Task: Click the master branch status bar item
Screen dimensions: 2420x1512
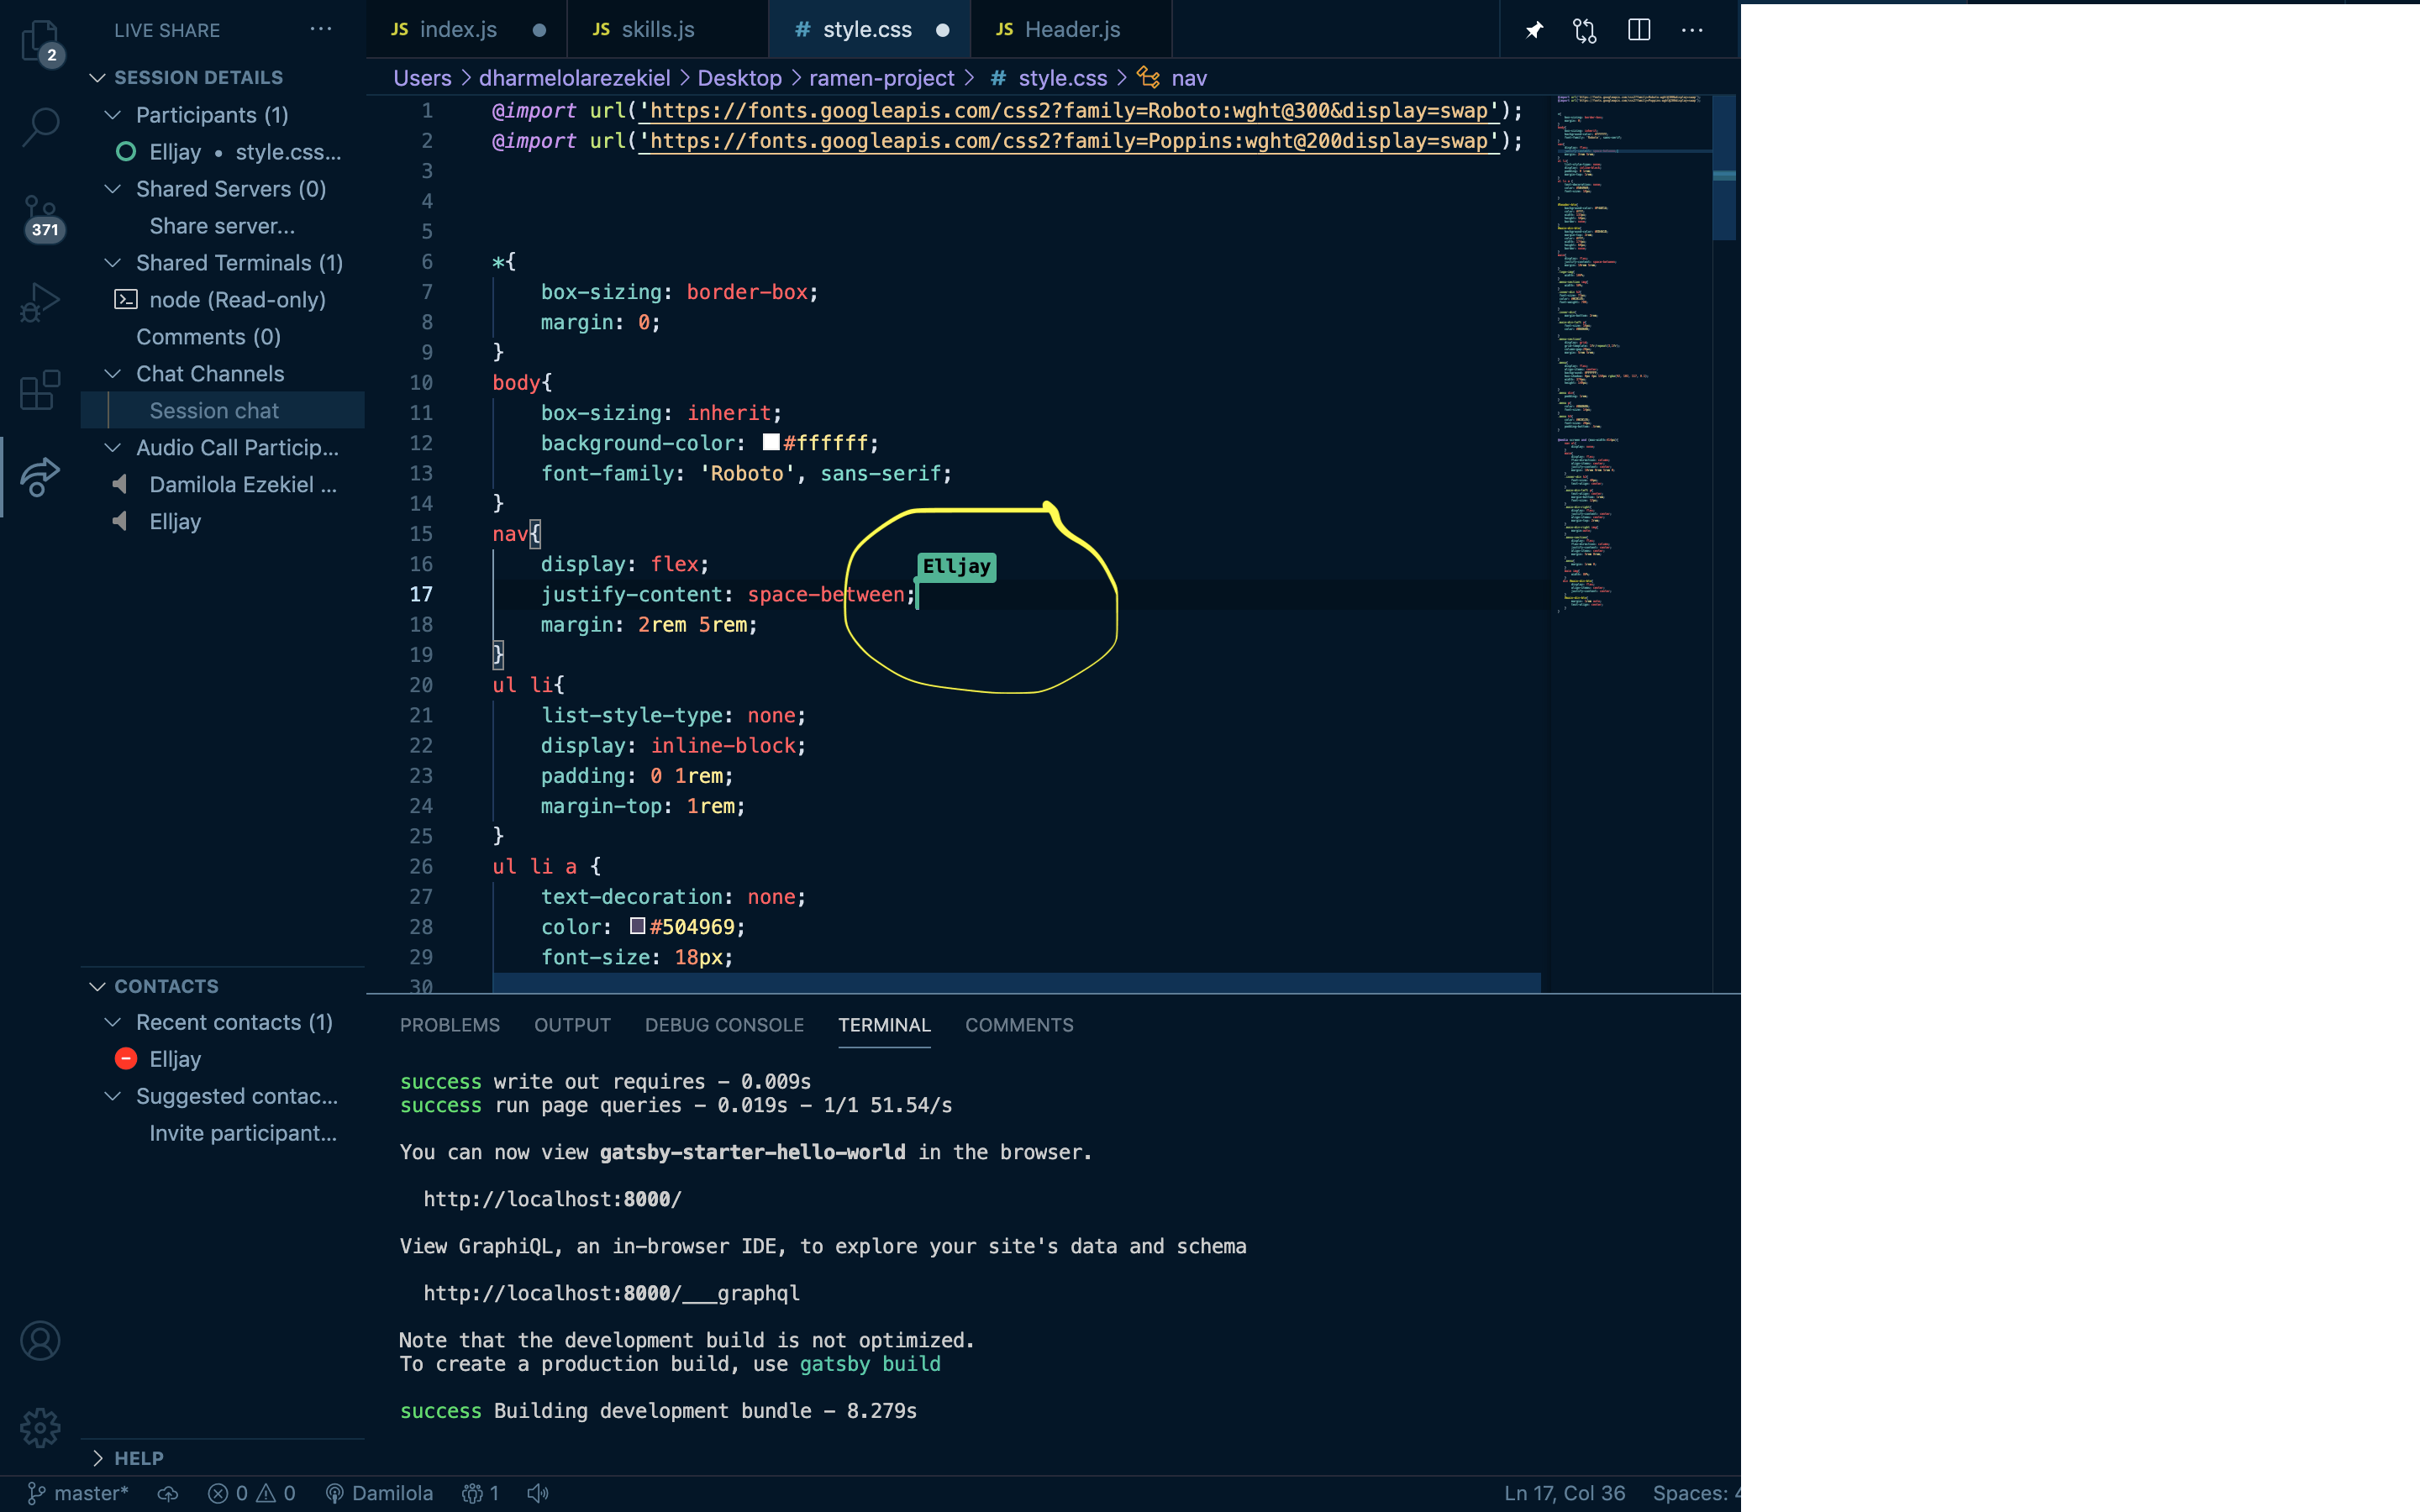Action: 78,1493
